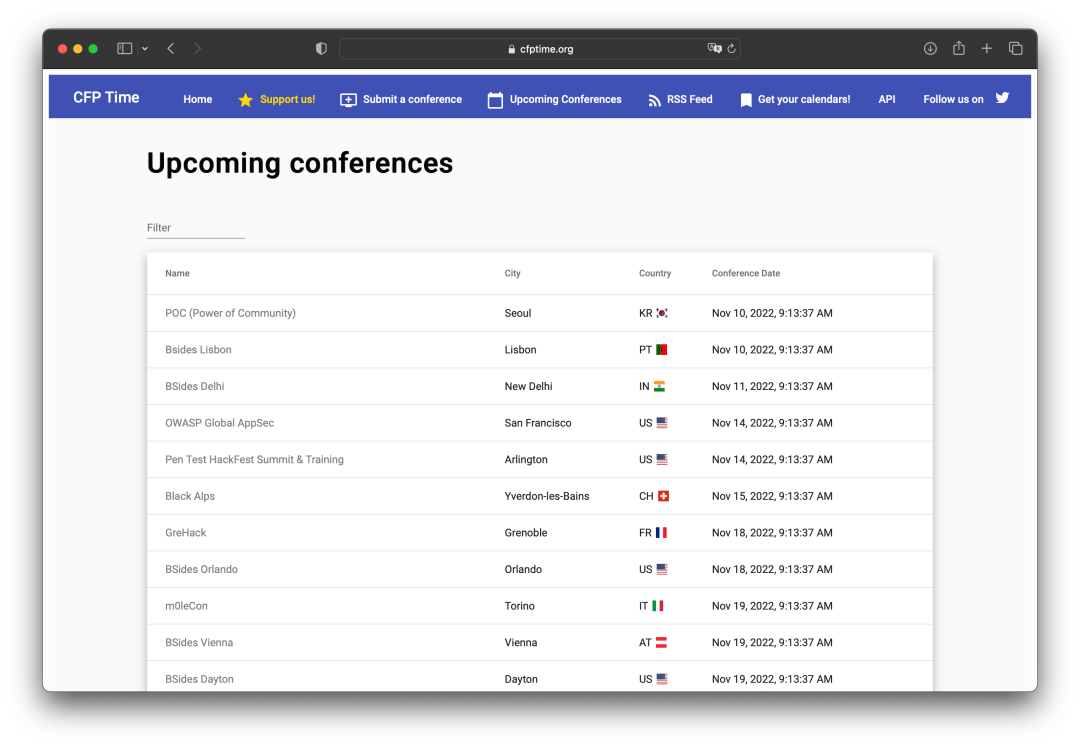Click the CFP Time logo
This screenshot has height=748, width=1080.
106,98
